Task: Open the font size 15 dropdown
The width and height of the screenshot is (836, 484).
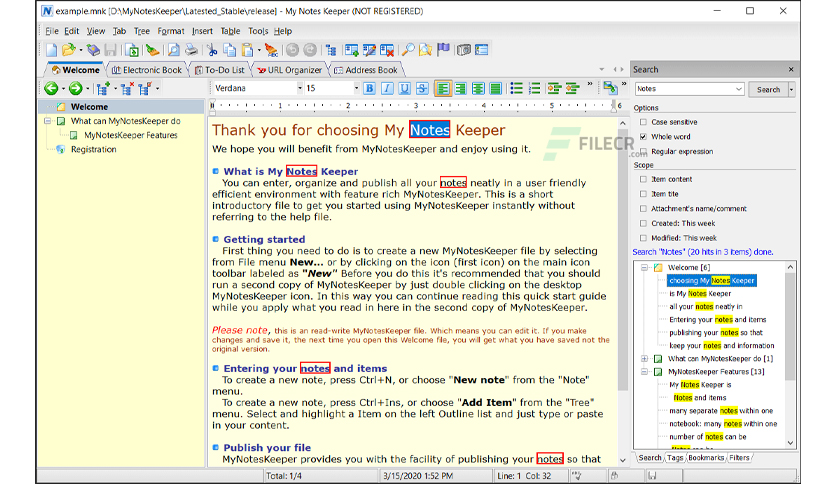Action: click(x=356, y=88)
